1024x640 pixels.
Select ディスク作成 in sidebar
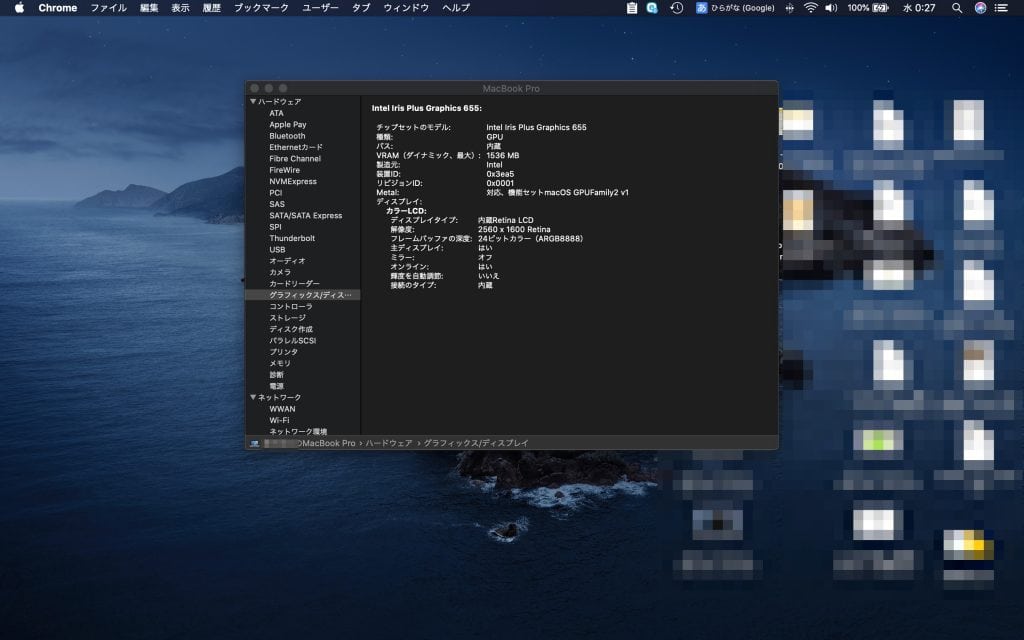coord(291,329)
